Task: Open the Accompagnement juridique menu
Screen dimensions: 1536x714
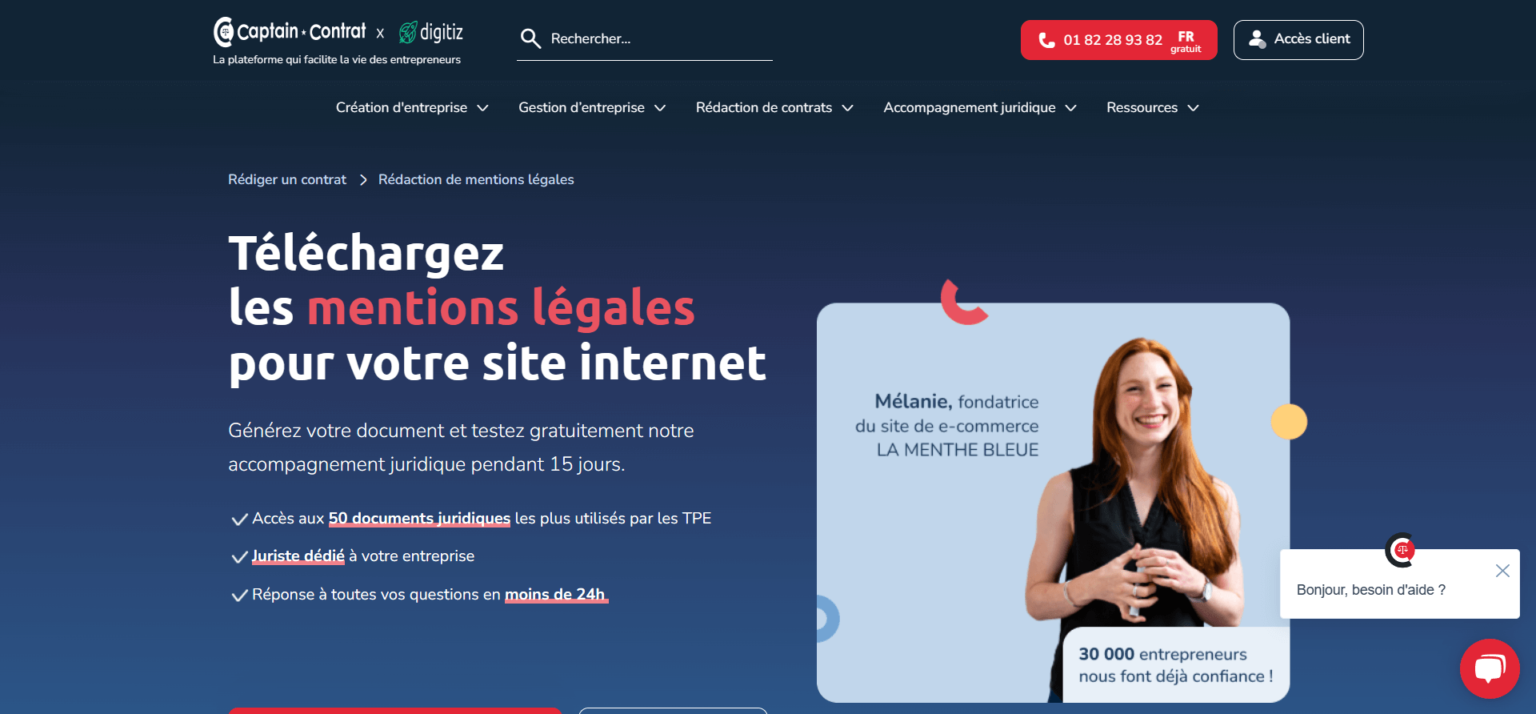Action: pyautogui.click(x=980, y=107)
